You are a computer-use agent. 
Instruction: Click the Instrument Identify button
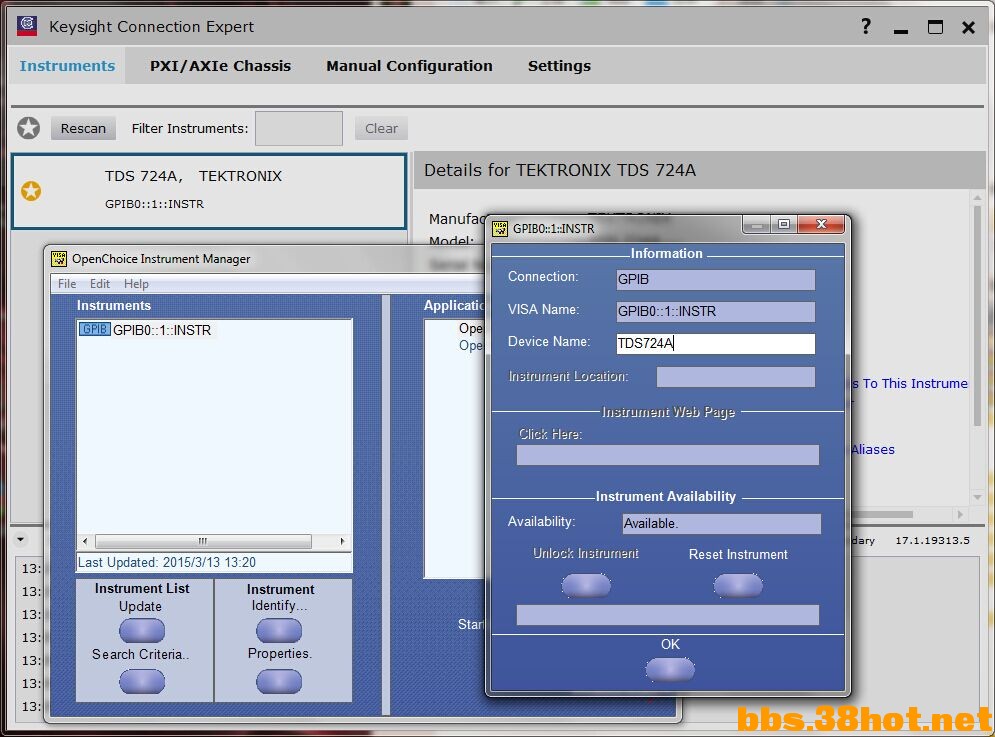click(279, 630)
